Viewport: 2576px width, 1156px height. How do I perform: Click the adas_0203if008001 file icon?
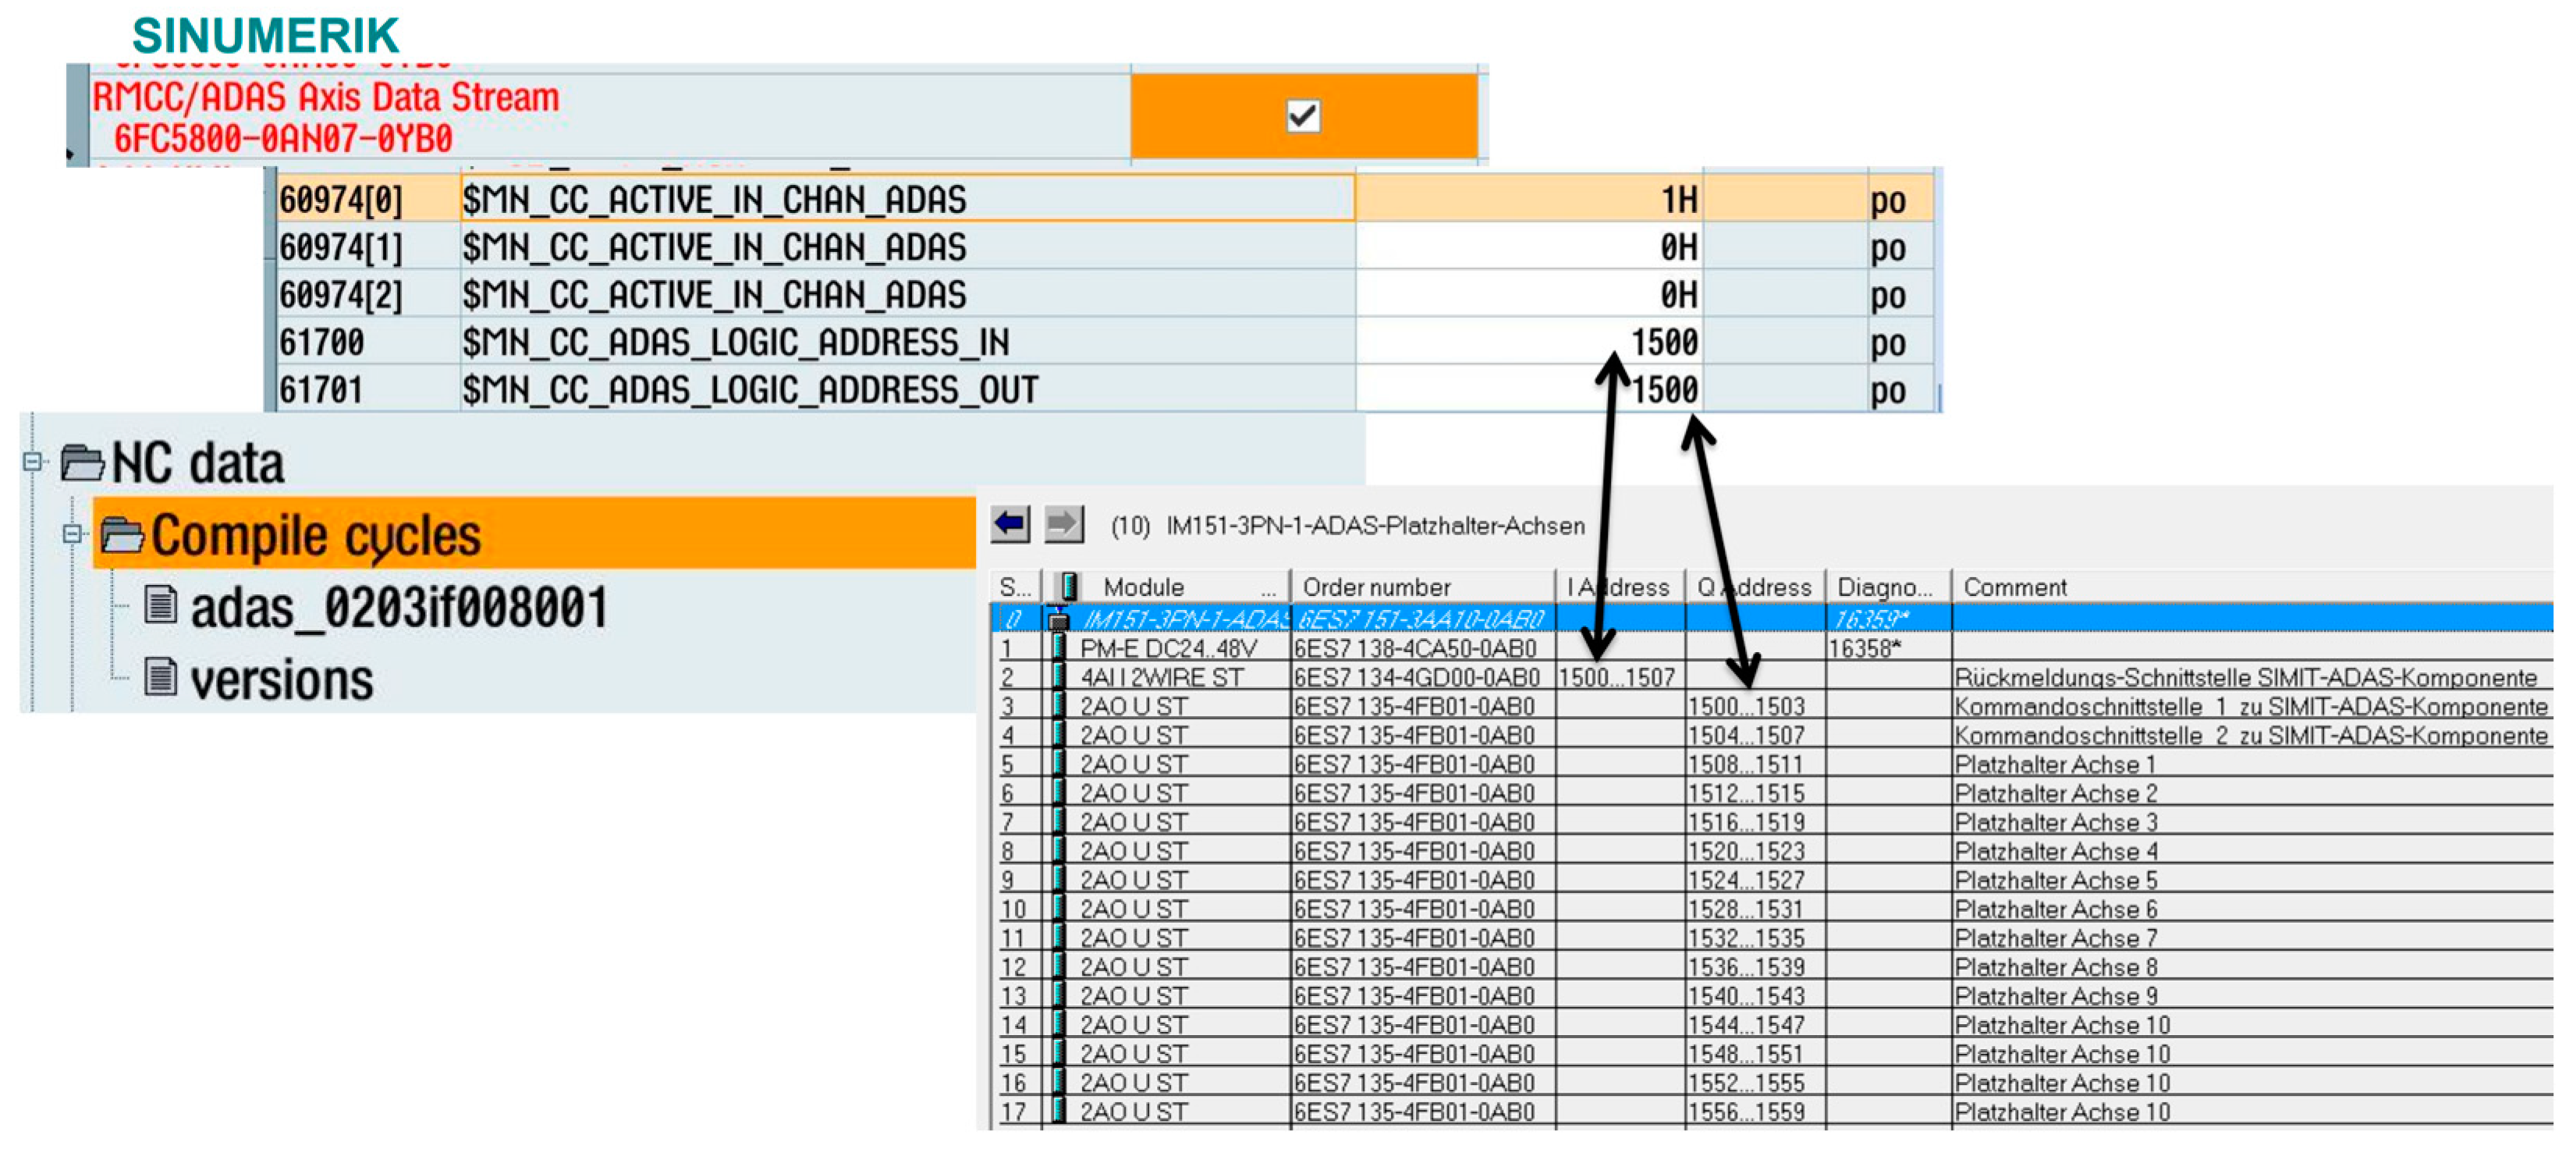pyautogui.click(x=160, y=604)
